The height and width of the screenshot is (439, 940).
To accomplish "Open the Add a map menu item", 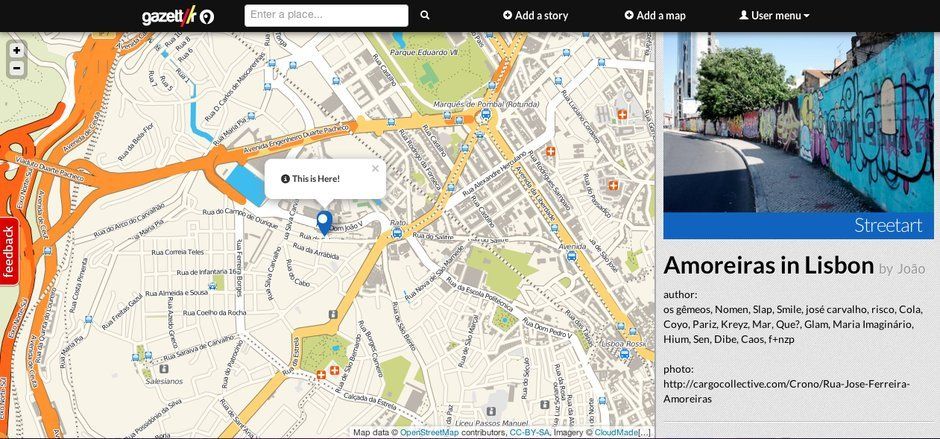I will (x=655, y=16).
